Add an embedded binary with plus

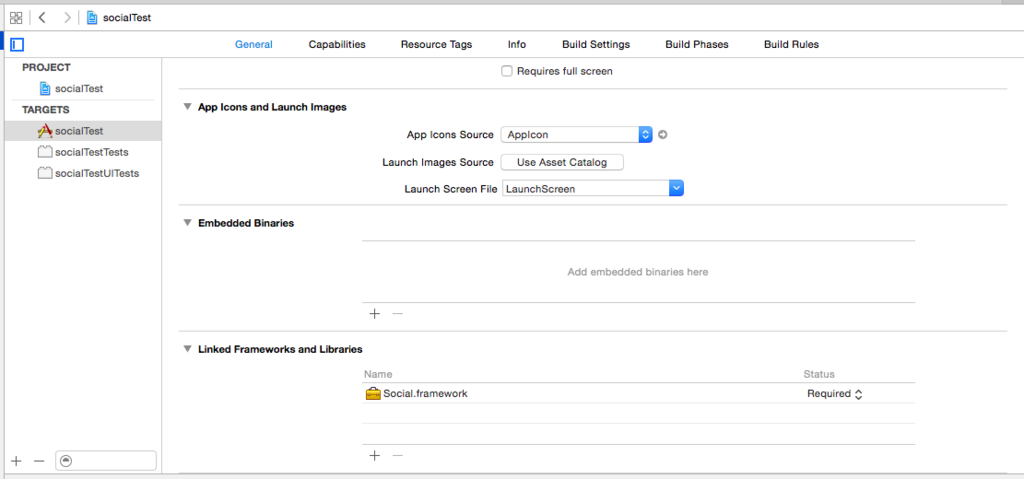(x=374, y=314)
